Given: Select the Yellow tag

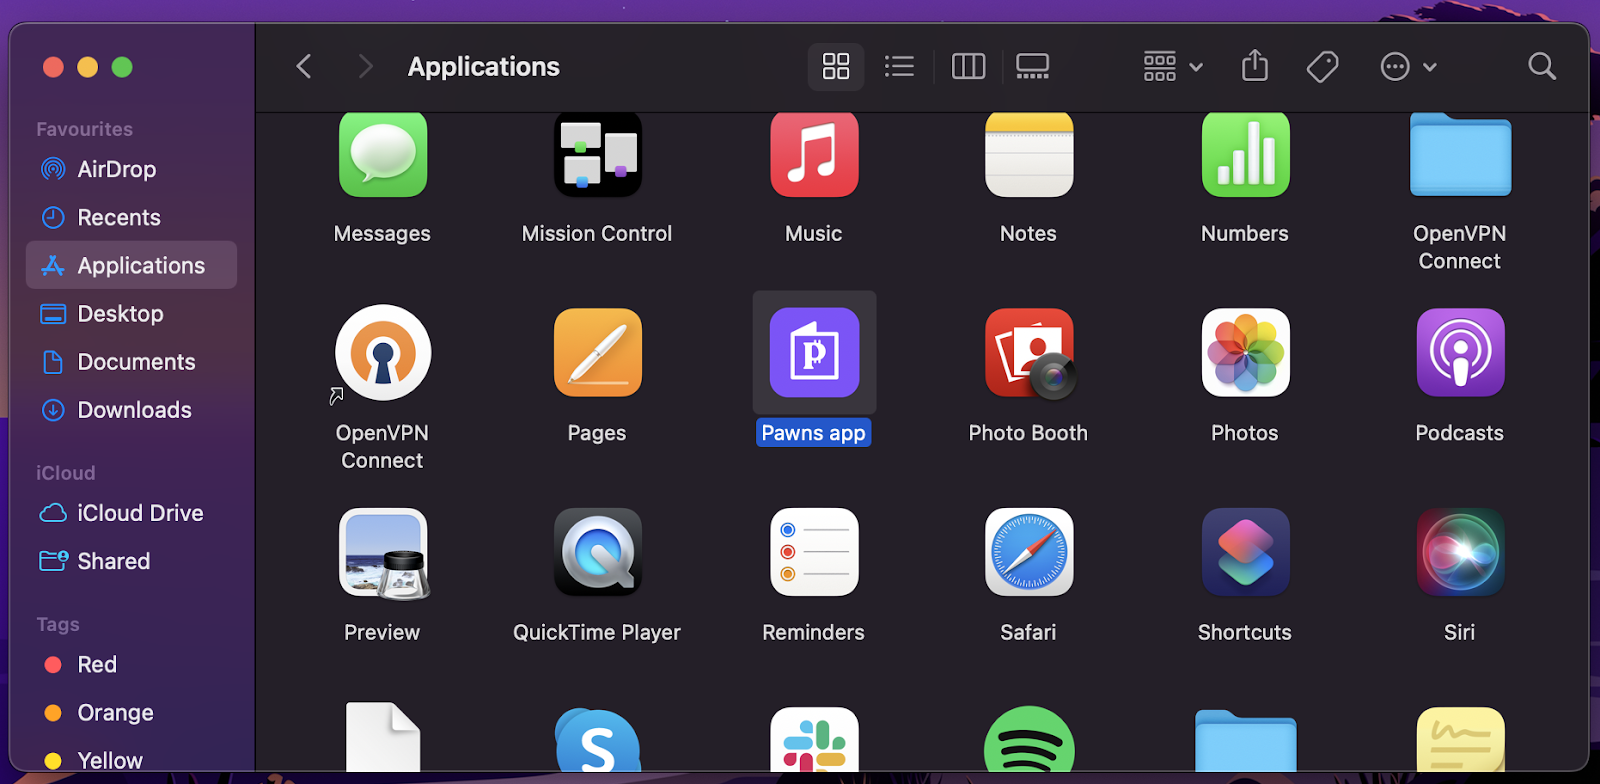Looking at the screenshot, I should pos(131,759).
